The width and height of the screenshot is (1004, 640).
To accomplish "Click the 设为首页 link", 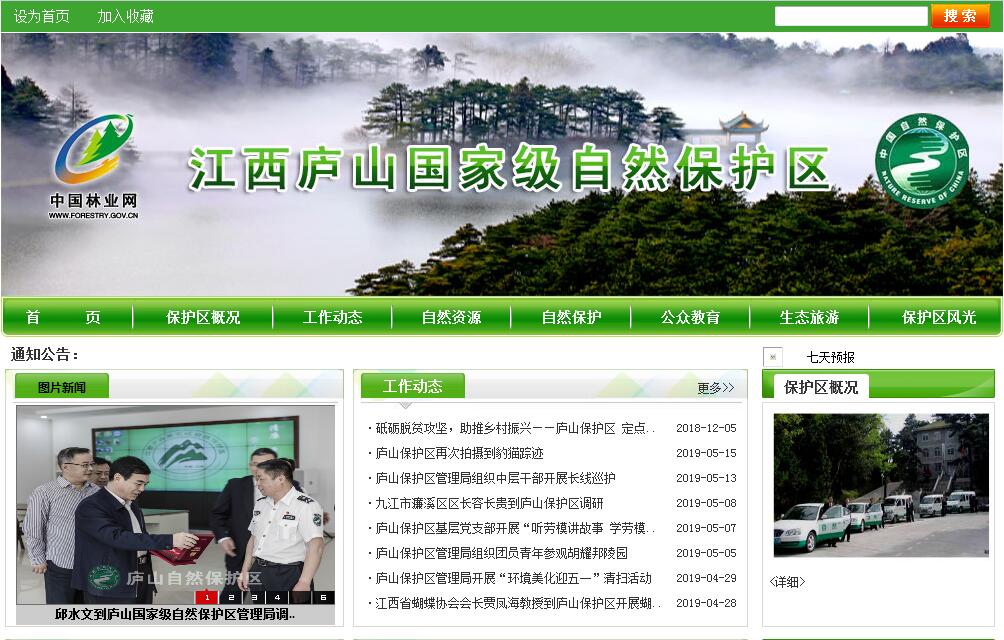I will (42, 16).
